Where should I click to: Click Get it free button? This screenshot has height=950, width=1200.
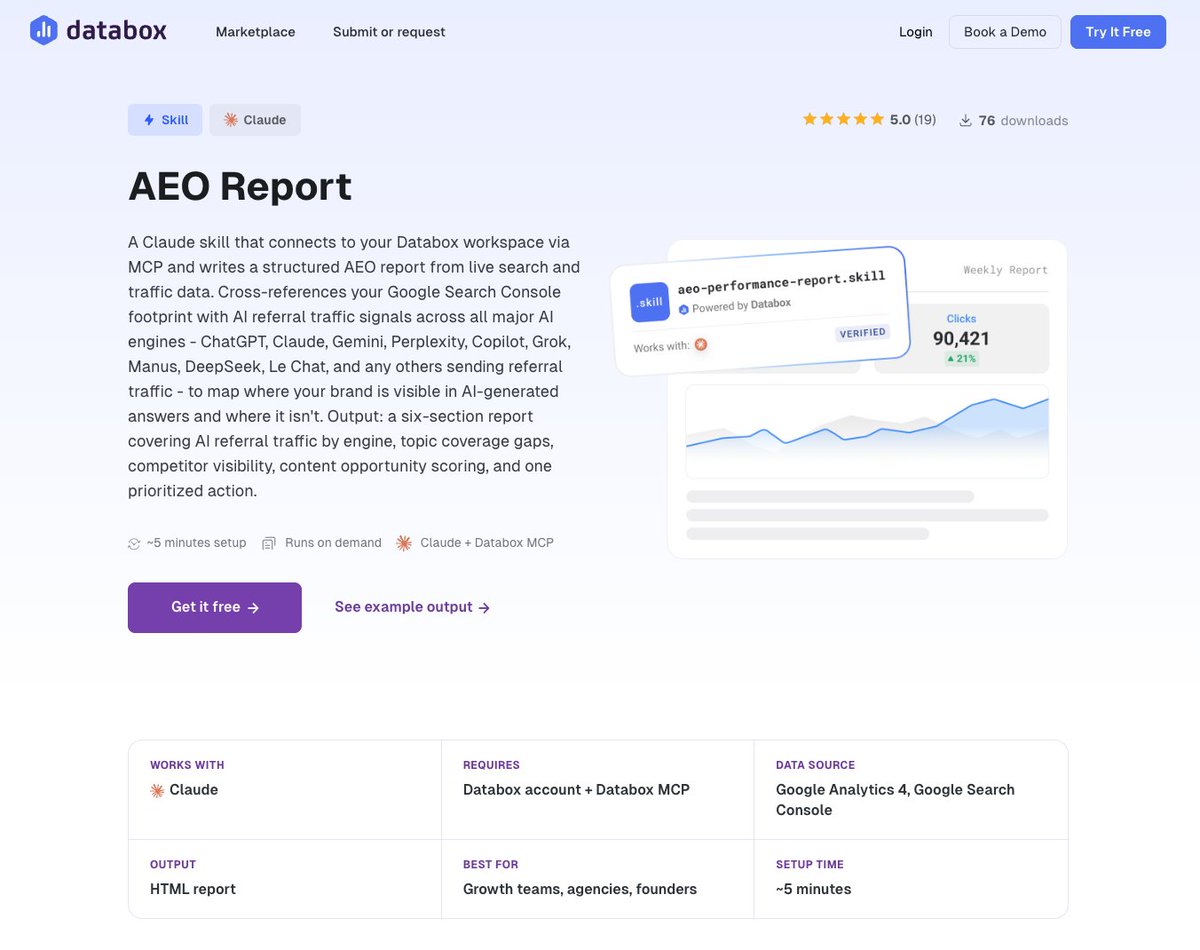click(215, 607)
